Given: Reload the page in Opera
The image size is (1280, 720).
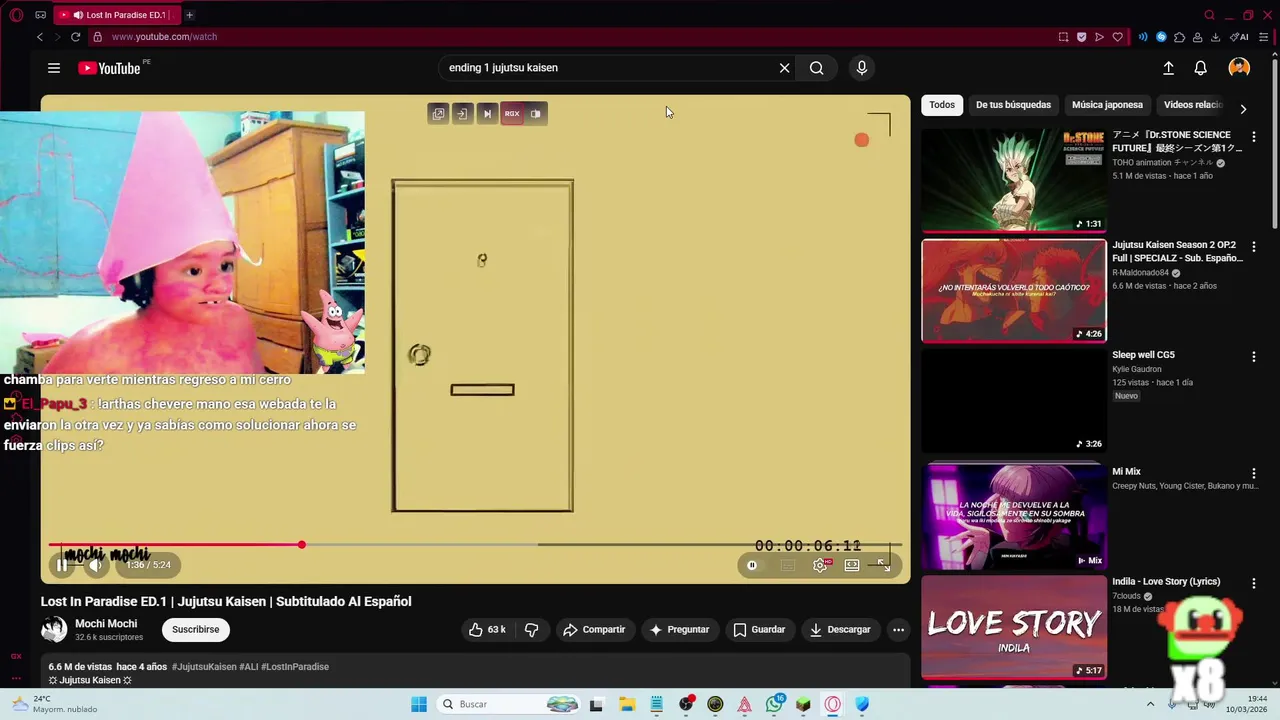Looking at the screenshot, I should tap(75, 37).
